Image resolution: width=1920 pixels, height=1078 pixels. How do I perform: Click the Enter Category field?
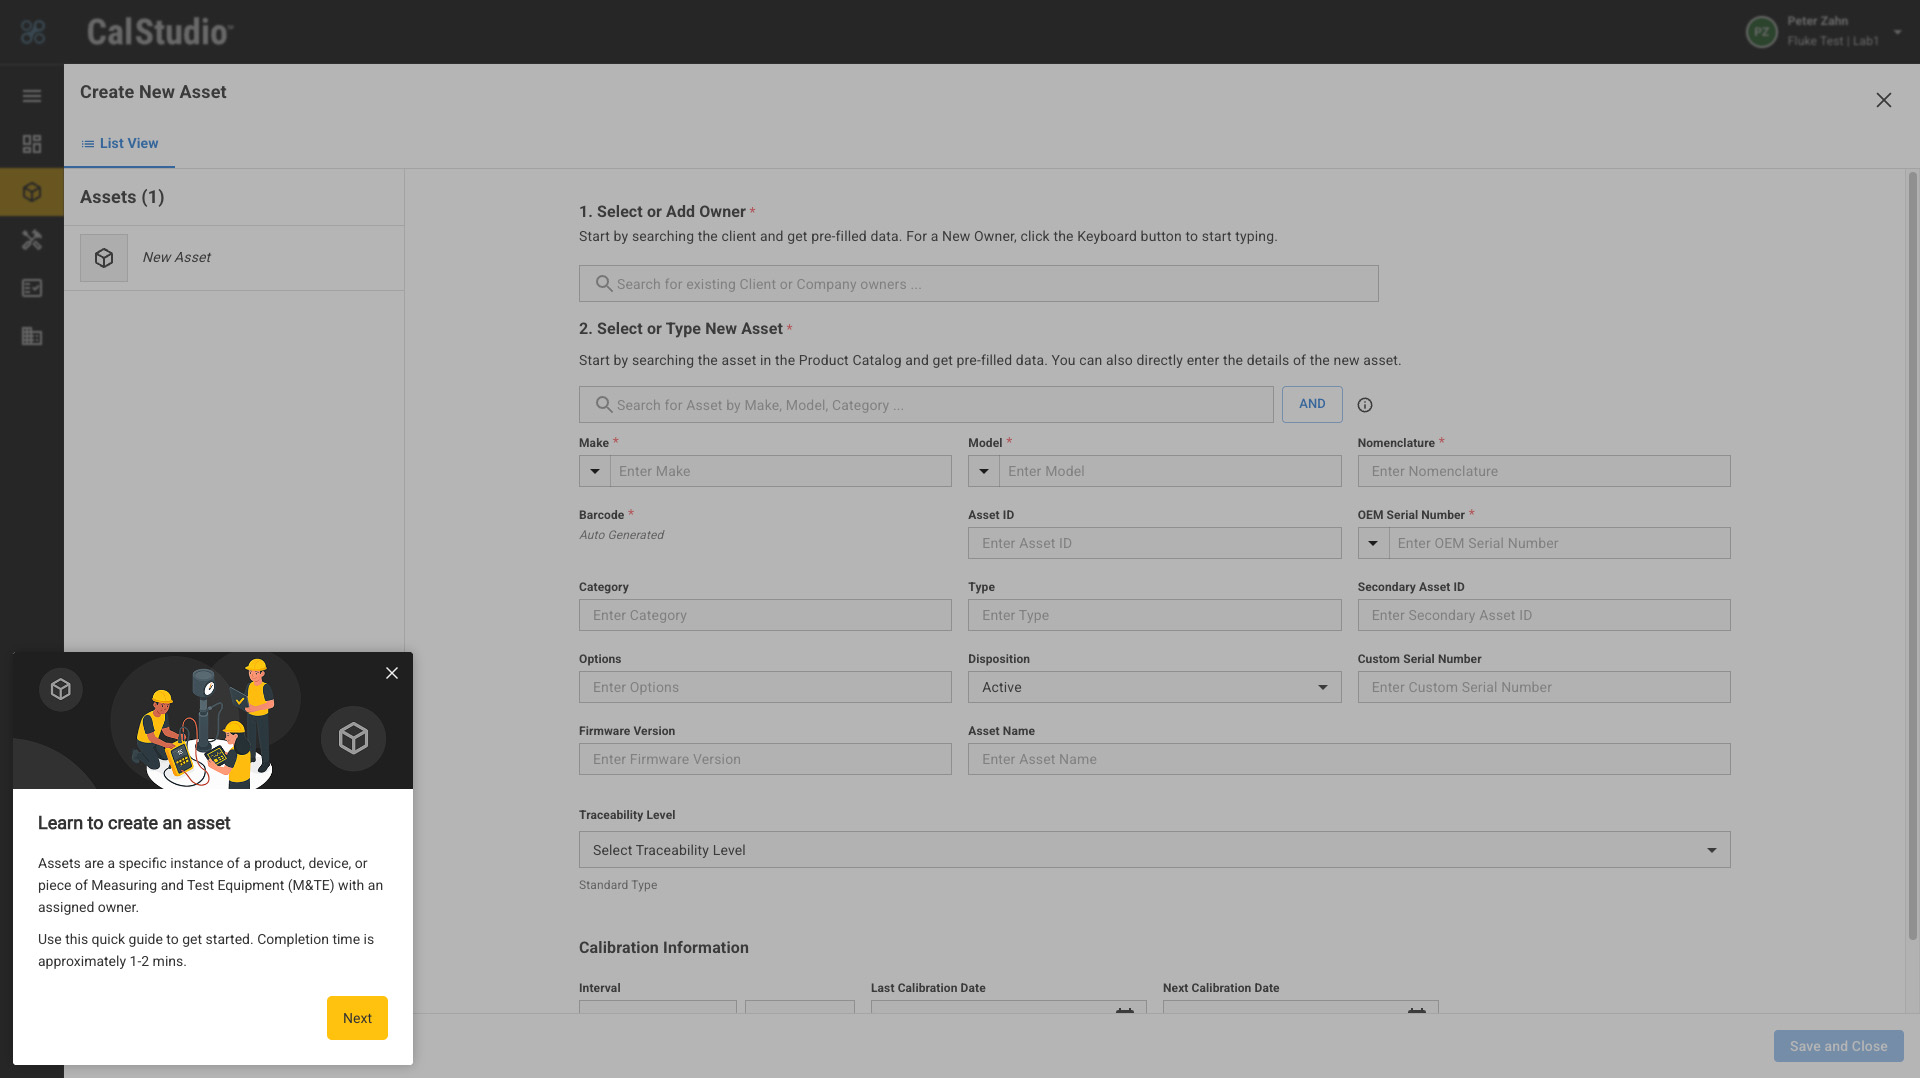click(x=765, y=615)
